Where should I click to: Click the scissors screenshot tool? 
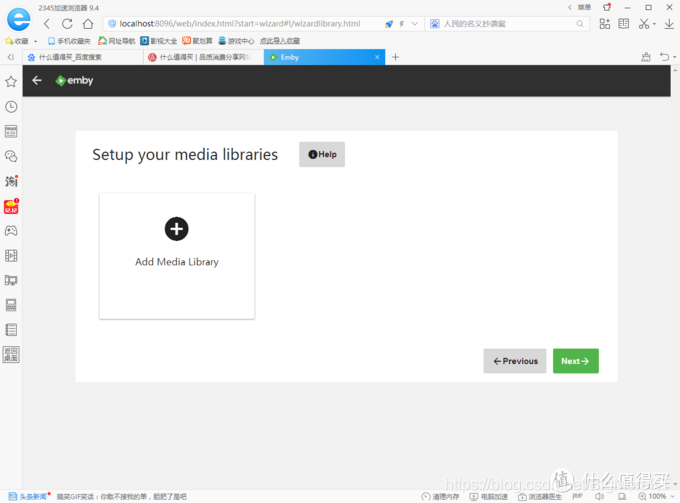(644, 24)
